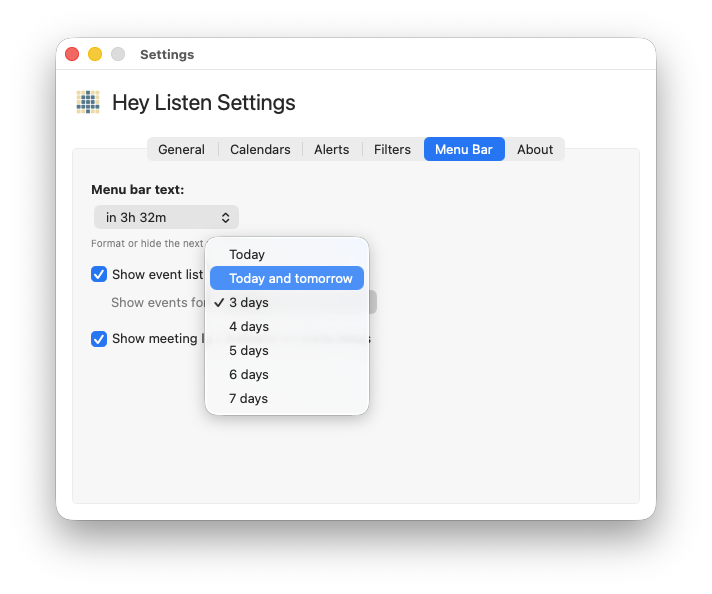This screenshot has height=594, width=712.
Task: Minimize the Settings window
Action: point(95,54)
